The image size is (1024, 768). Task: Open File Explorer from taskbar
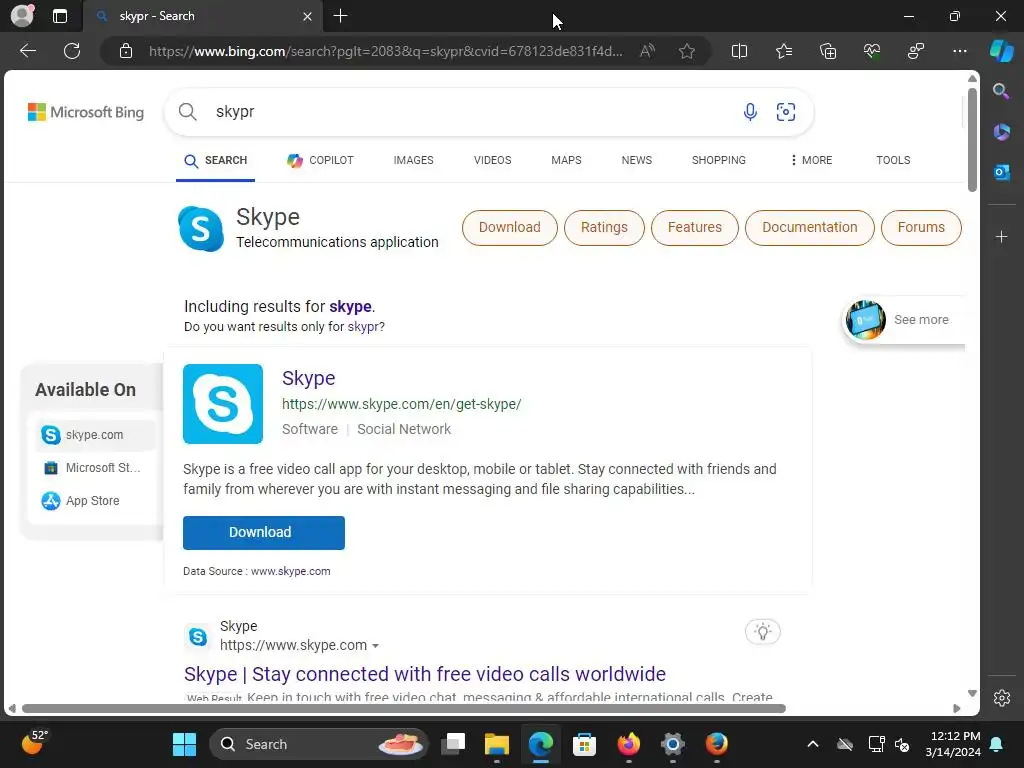click(496, 744)
